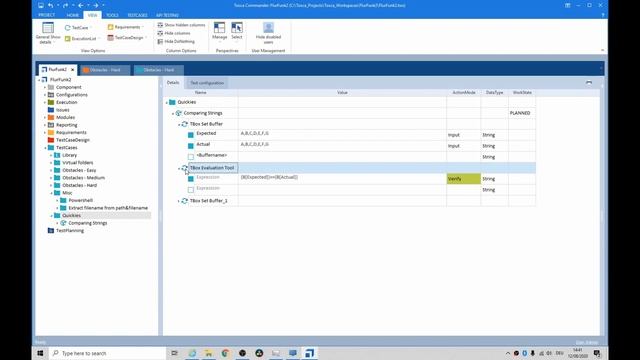Expand the Obstacles - Easy folder
Image resolution: width=640 pixels, height=360 pixels.
(x=51, y=170)
